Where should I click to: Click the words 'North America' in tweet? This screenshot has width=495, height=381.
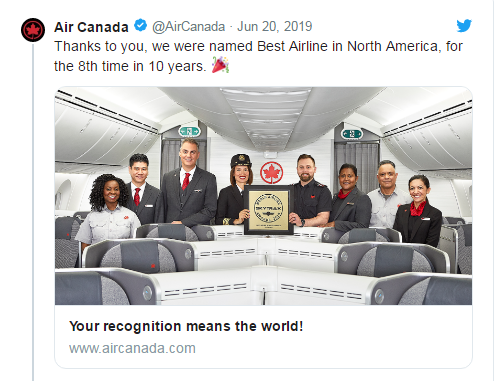pyautogui.click(x=392, y=46)
